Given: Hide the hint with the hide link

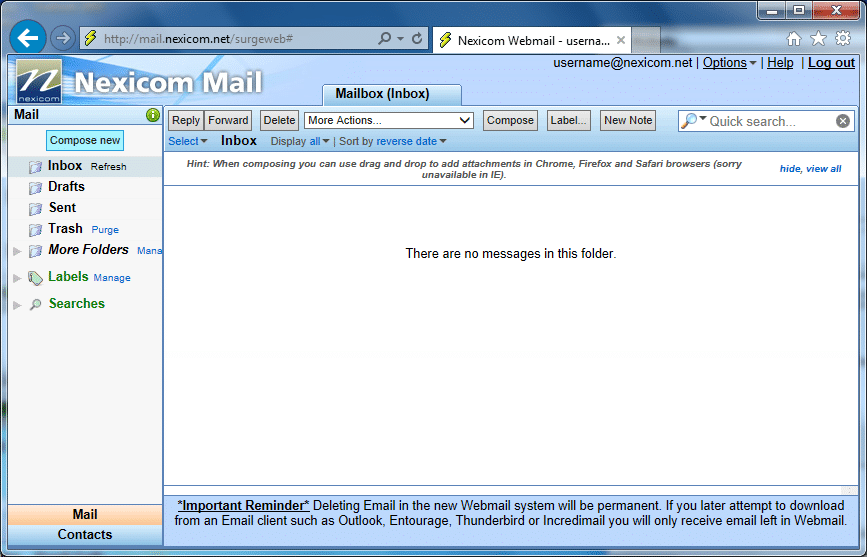Looking at the screenshot, I should pyautogui.click(x=790, y=169).
